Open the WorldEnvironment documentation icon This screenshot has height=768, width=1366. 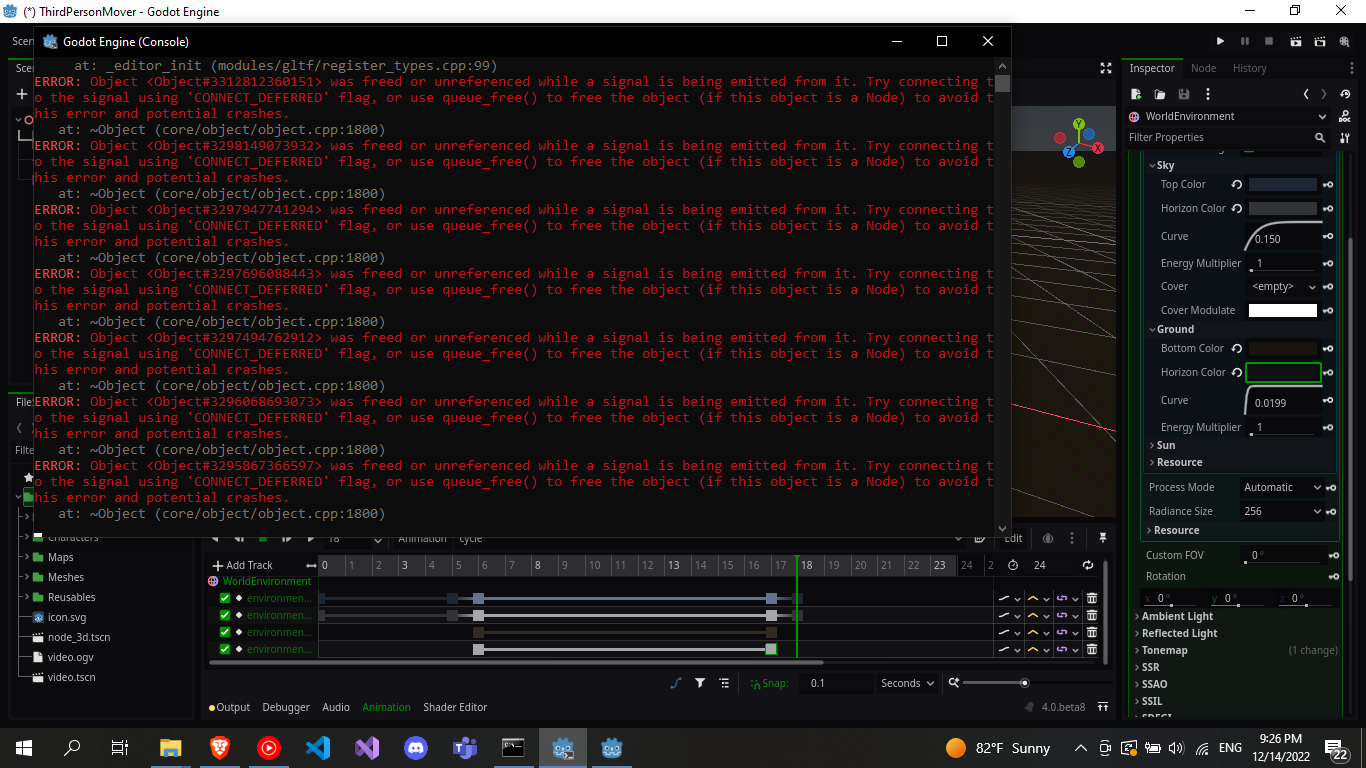(x=1347, y=115)
